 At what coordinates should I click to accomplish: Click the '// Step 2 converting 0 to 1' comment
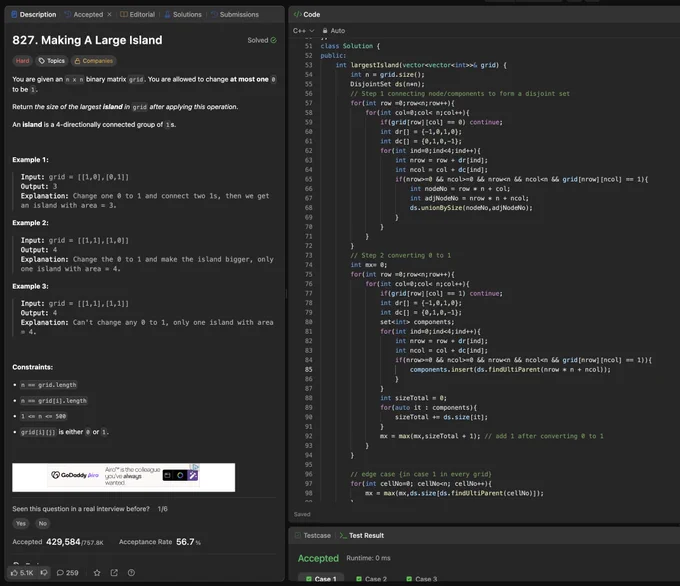pyautogui.click(x=400, y=255)
